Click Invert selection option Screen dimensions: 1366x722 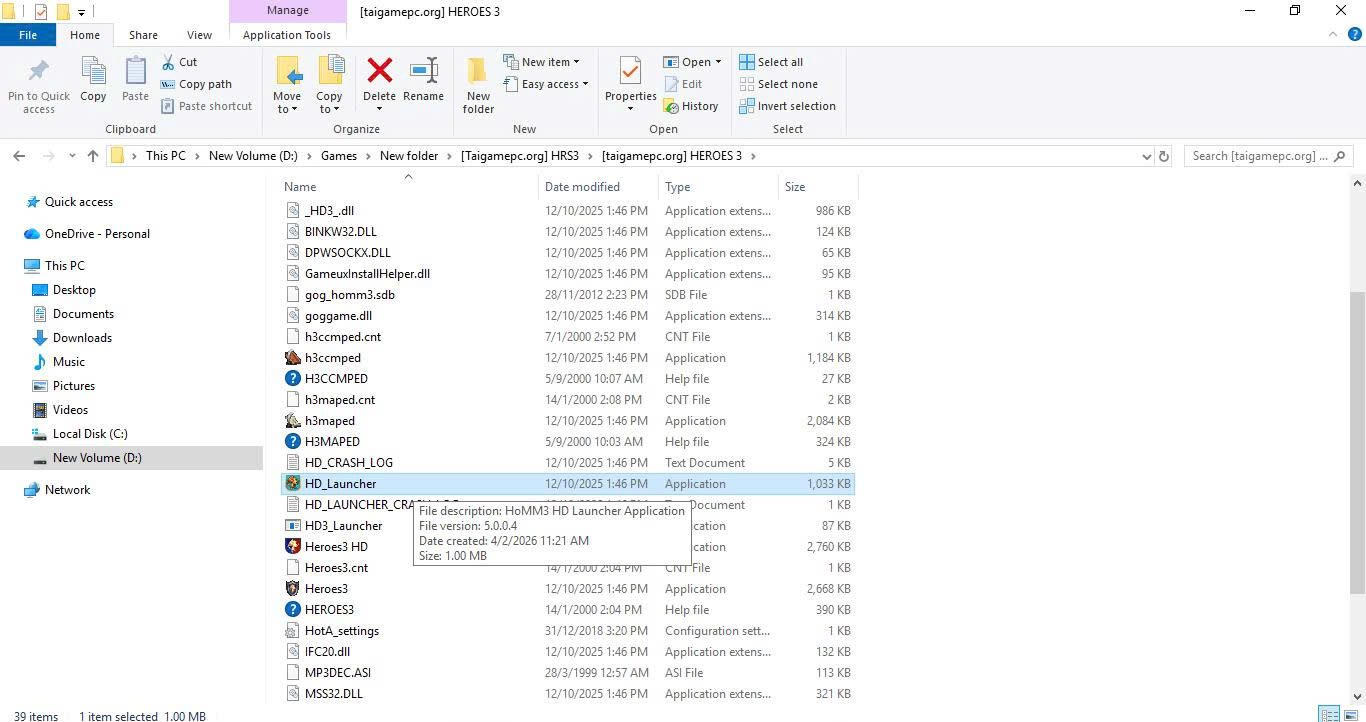pyautogui.click(x=787, y=106)
